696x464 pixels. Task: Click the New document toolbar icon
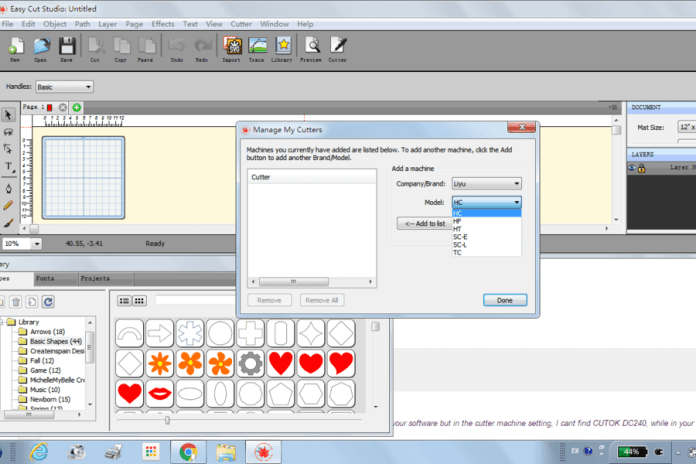point(16,49)
